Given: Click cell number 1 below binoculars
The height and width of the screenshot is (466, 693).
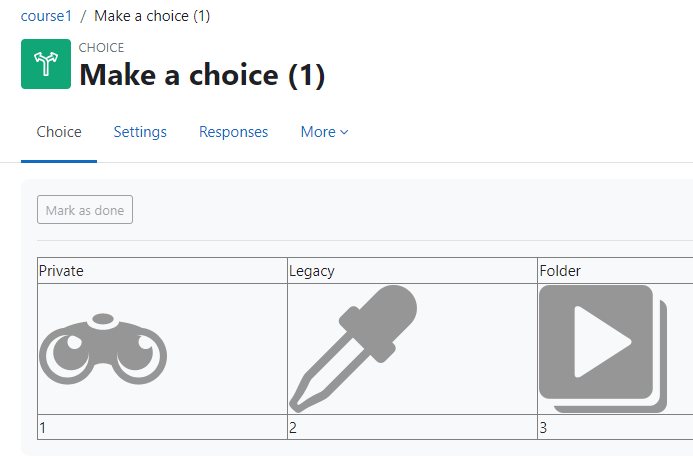Looking at the screenshot, I should pos(162,427).
